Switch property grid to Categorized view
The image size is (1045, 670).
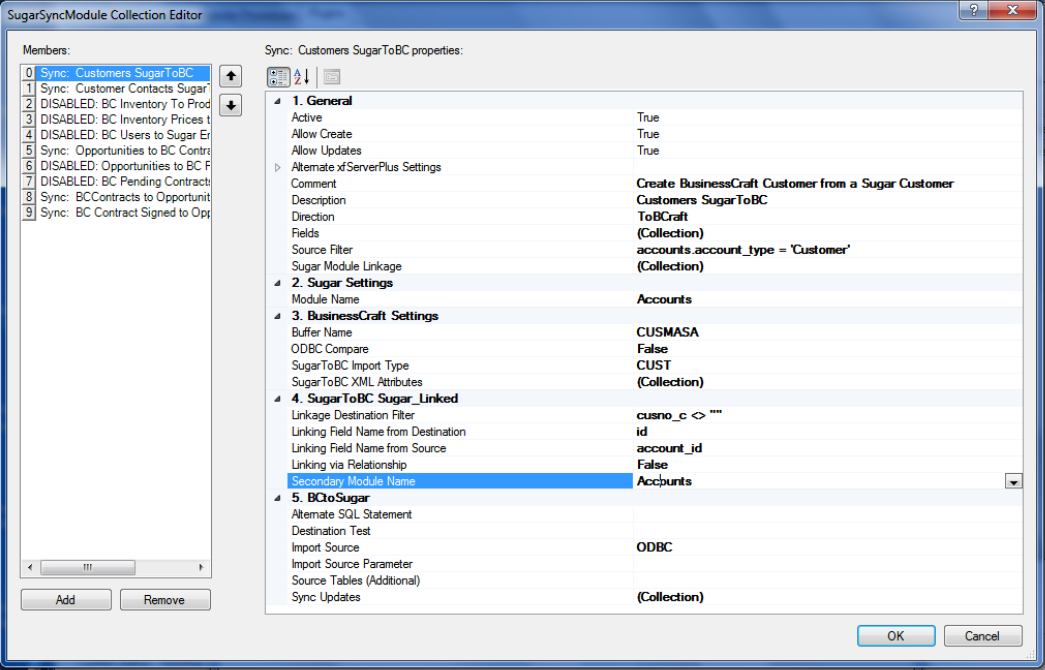coord(279,77)
